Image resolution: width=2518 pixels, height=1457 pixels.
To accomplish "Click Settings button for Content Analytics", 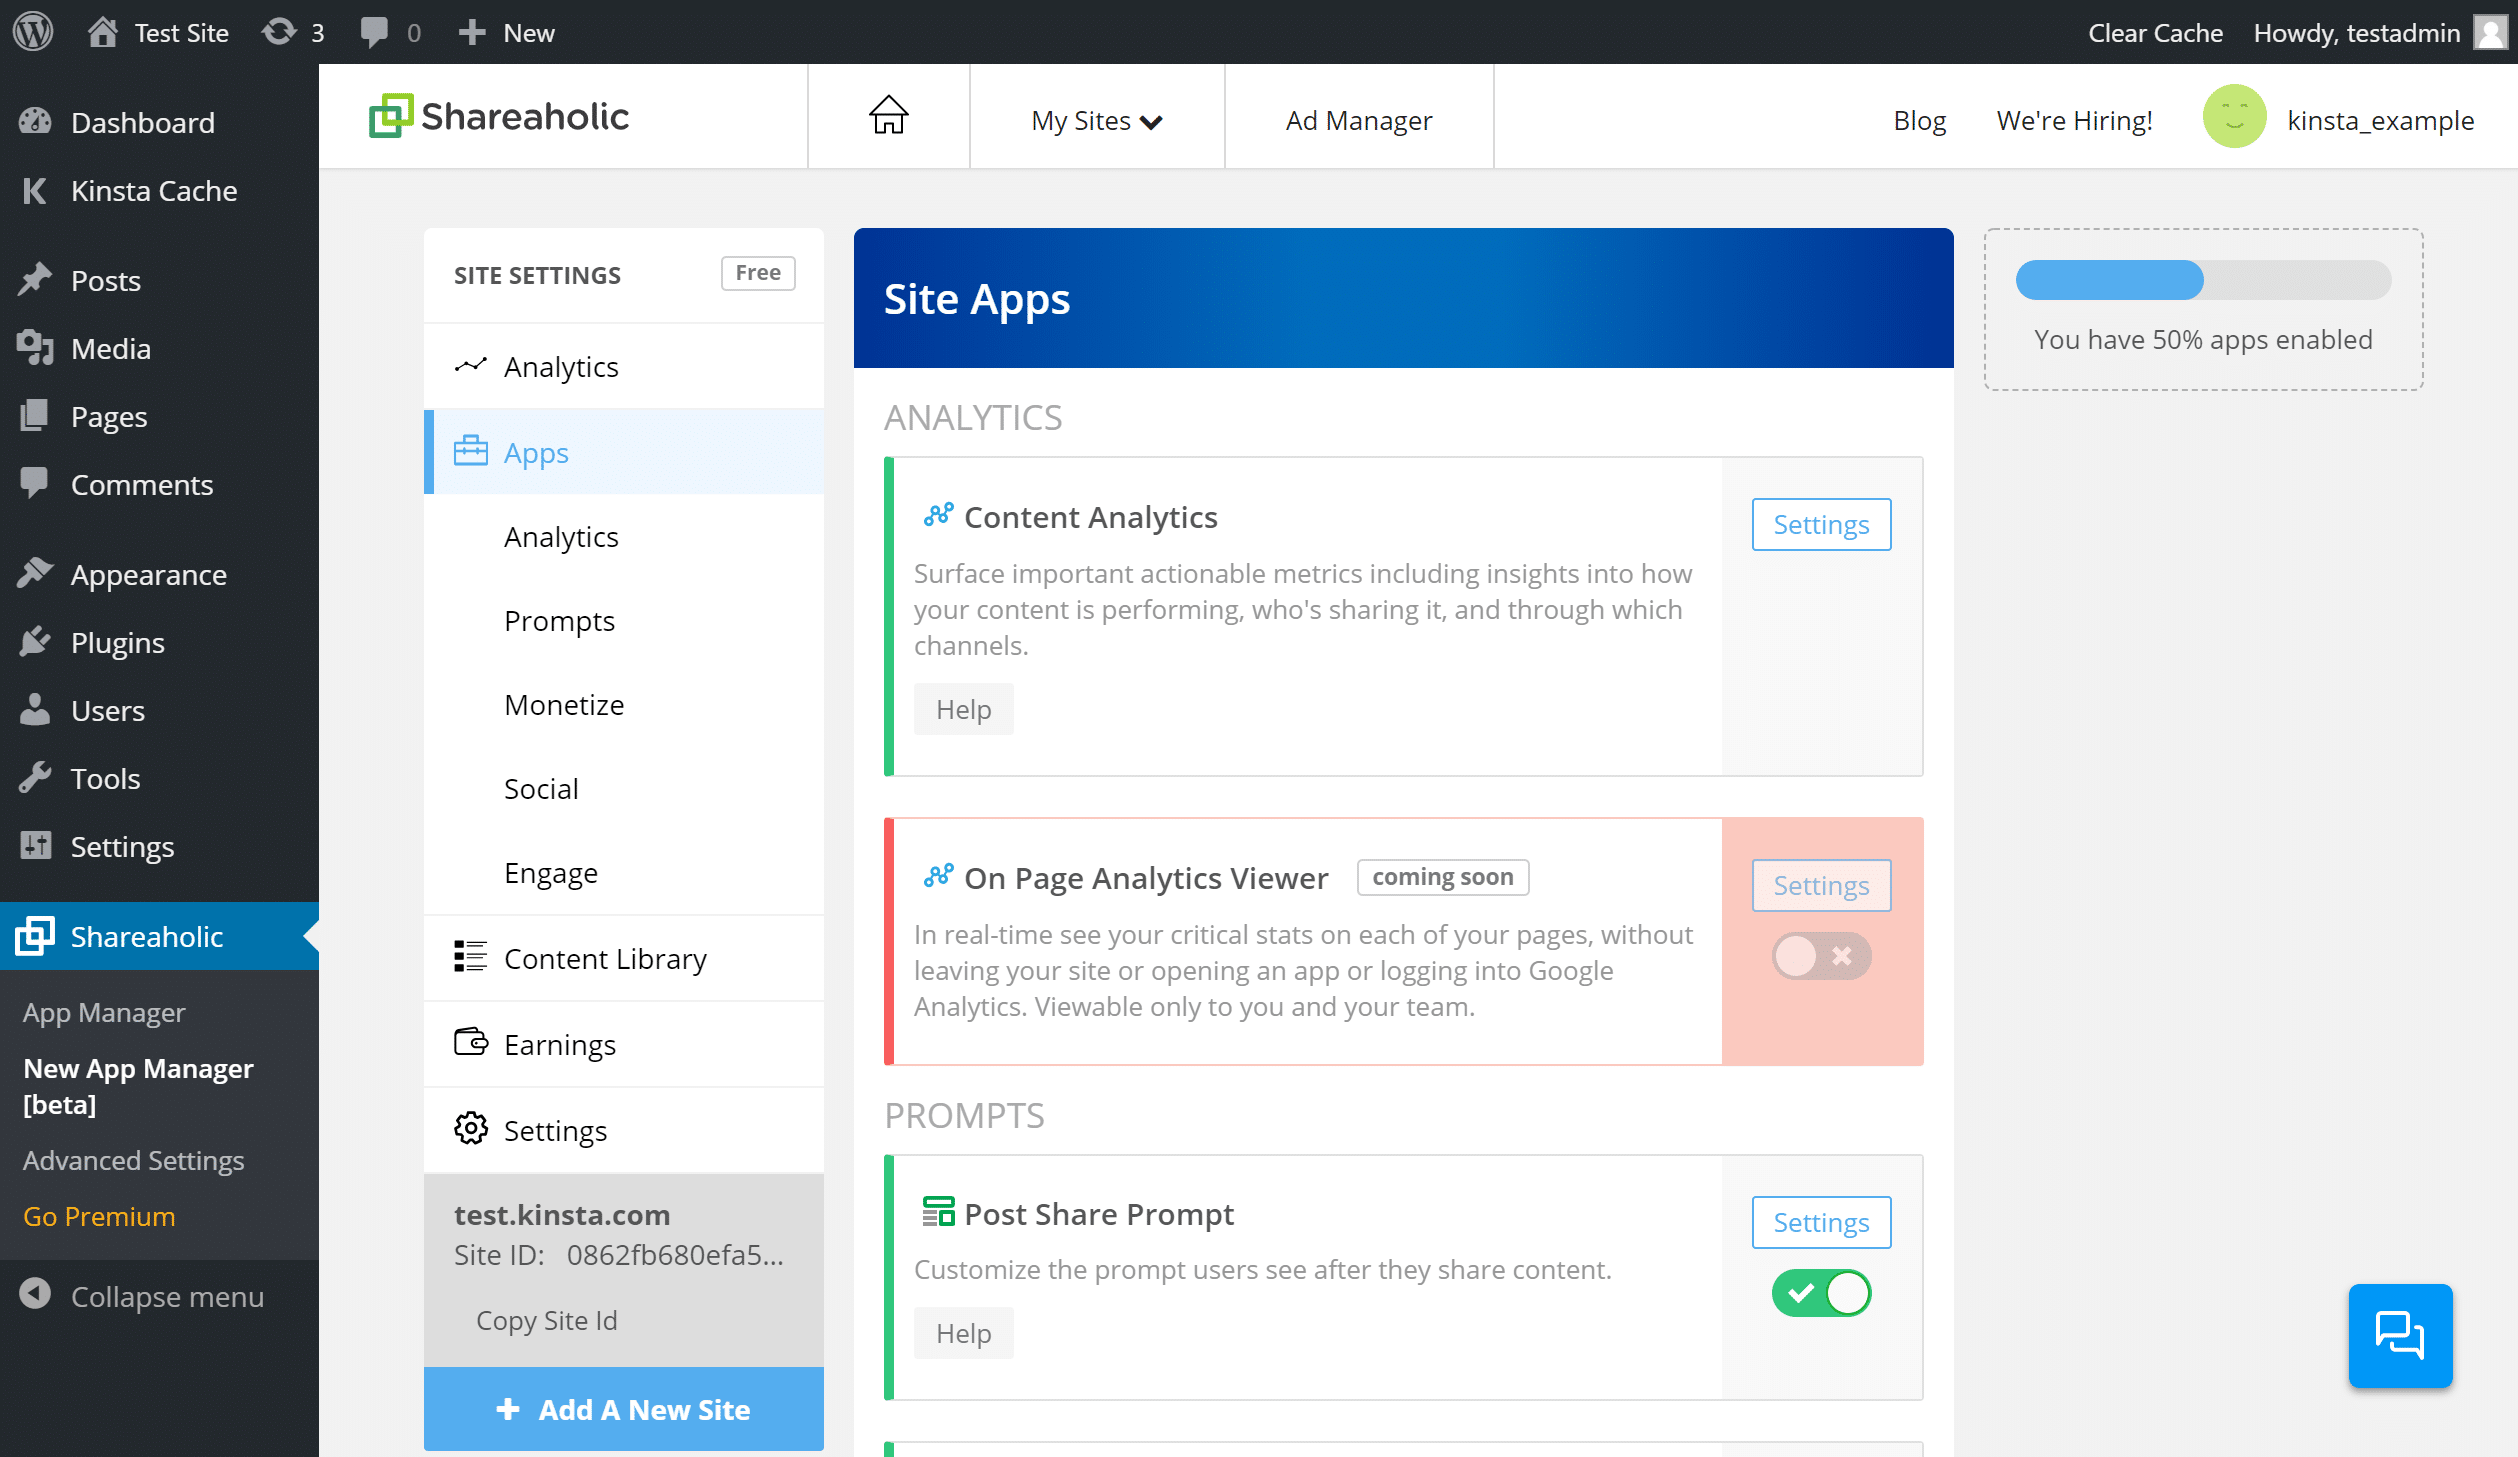I will (x=1821, y=524).
